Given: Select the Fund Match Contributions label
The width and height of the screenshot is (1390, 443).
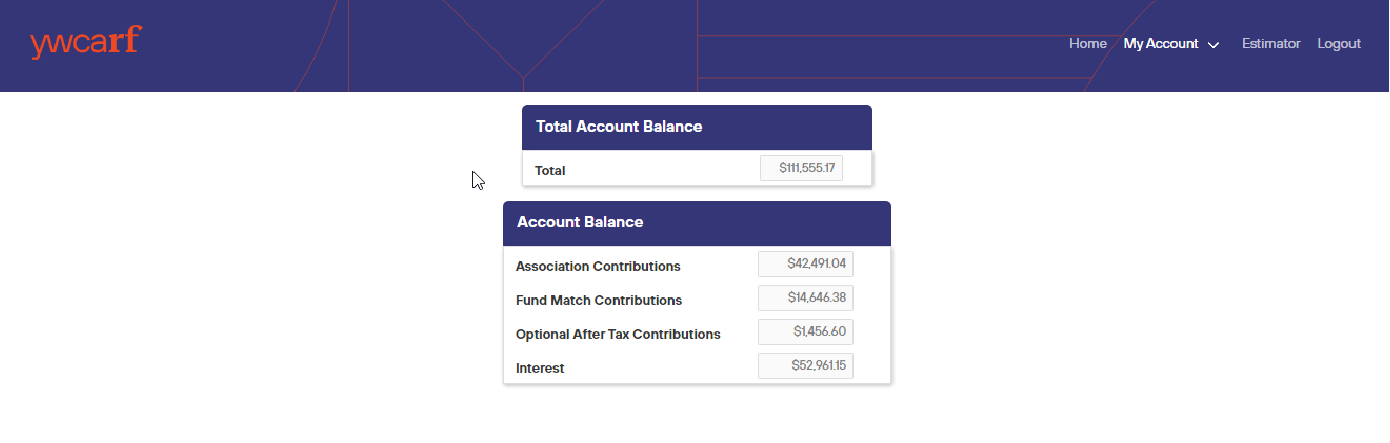Looking at the screenshot, I should (x=599, y=300).
